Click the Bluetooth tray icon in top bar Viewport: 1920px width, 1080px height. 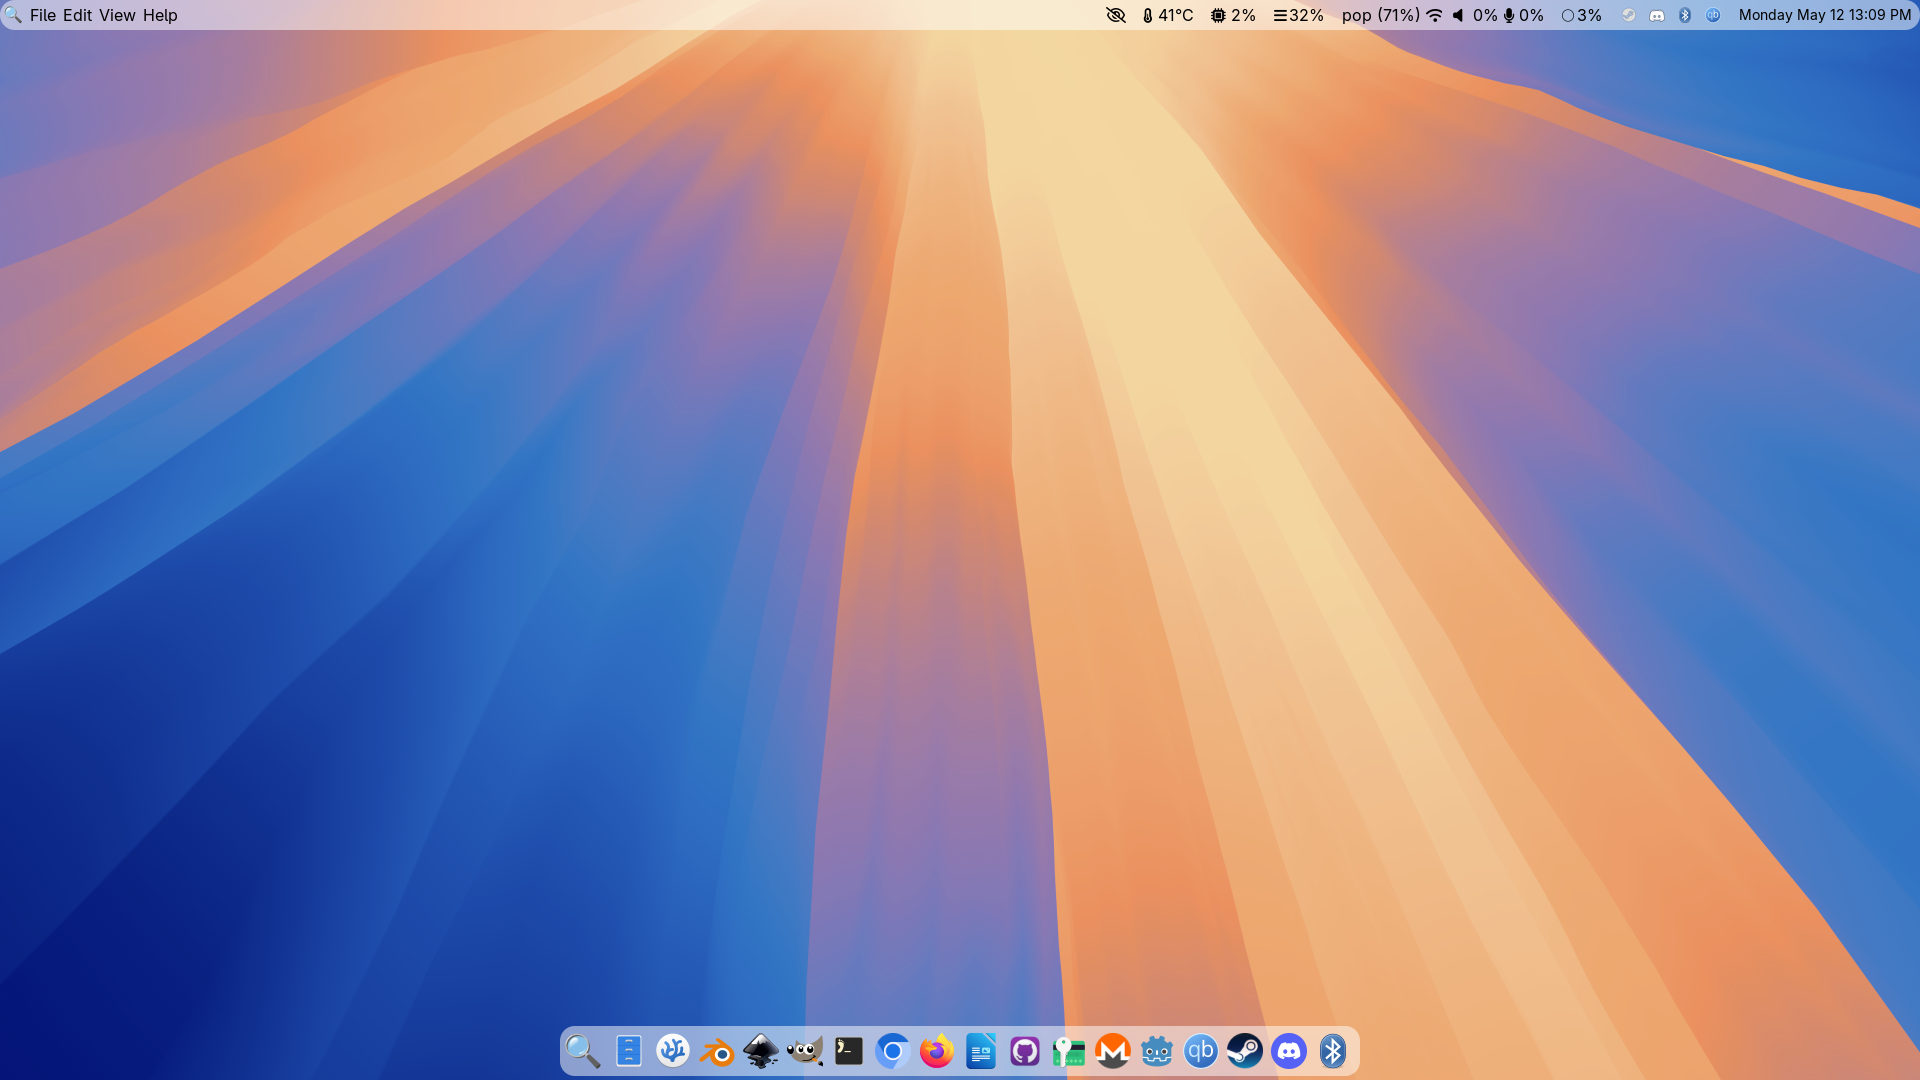(1685, 15)
